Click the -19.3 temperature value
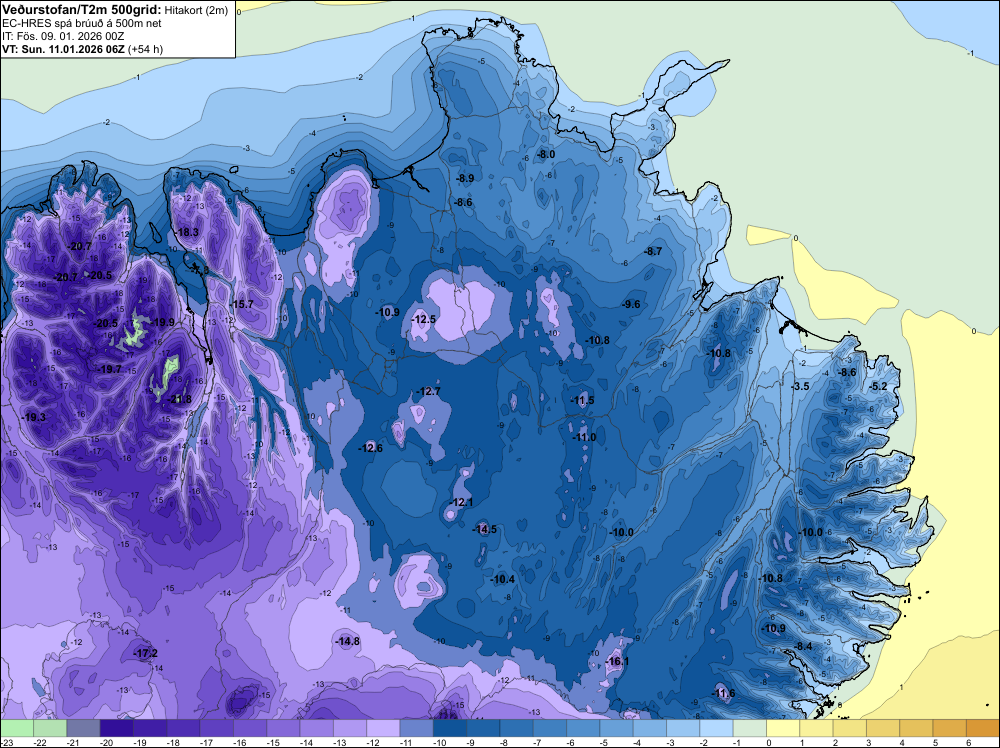 [x=34, y=417]
